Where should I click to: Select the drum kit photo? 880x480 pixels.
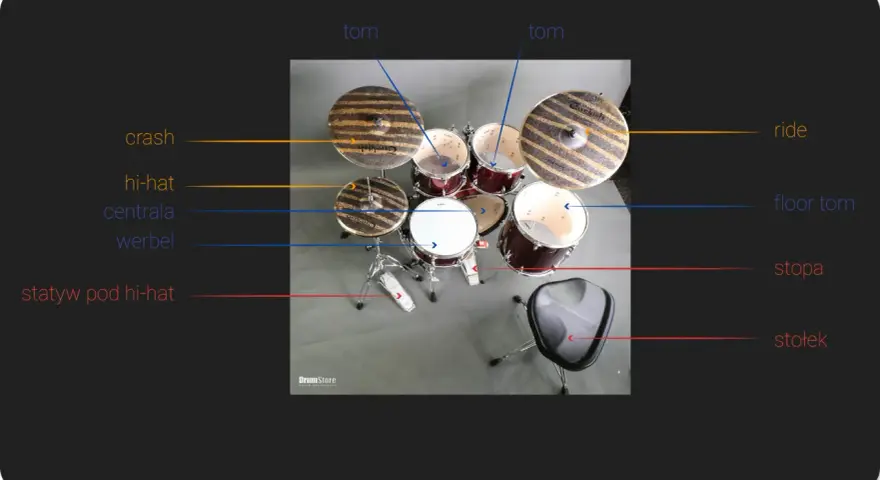[460, 227]
